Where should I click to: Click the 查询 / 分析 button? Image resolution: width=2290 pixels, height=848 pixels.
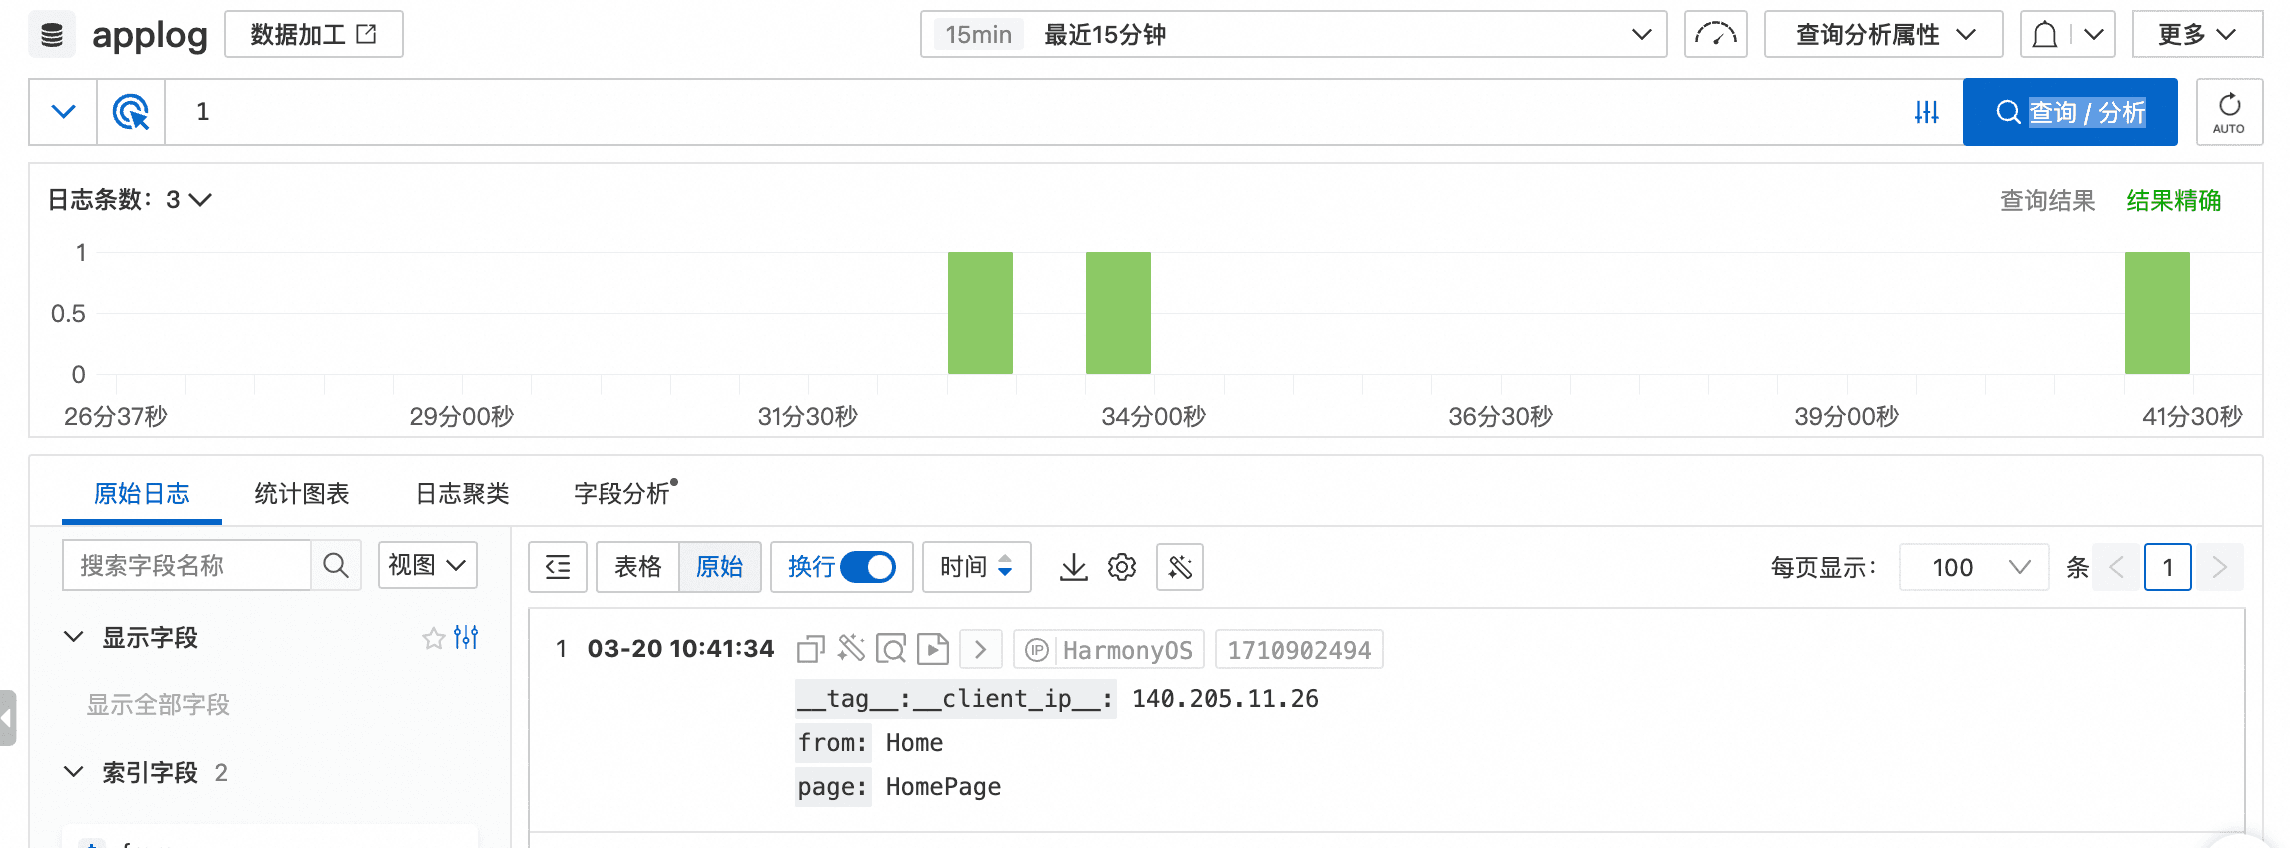tap(2069, 112)
